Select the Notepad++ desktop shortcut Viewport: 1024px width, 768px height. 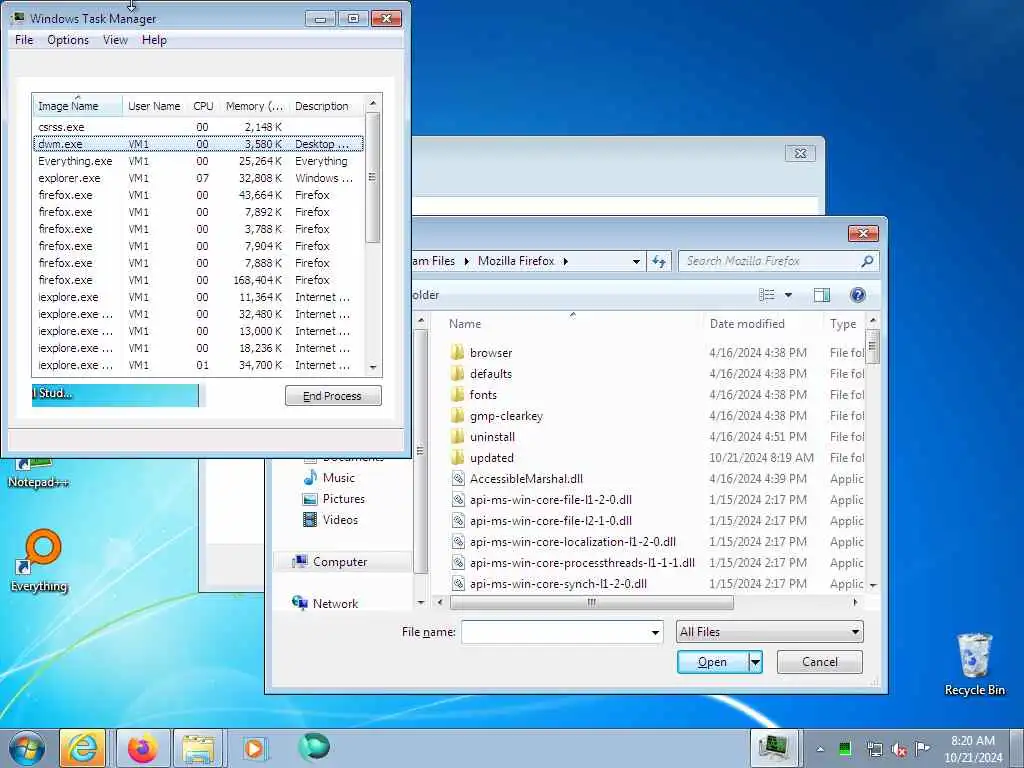coord(39,474)
